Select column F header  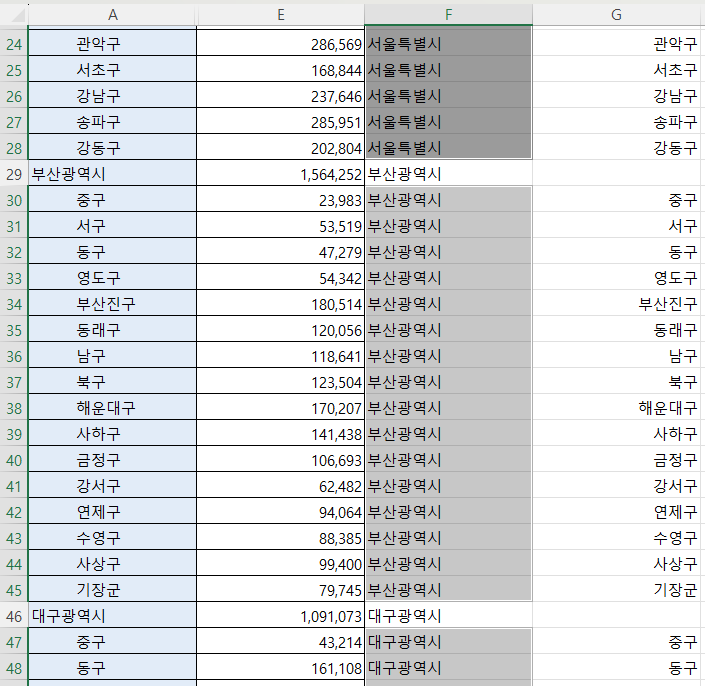pos(448,15)
